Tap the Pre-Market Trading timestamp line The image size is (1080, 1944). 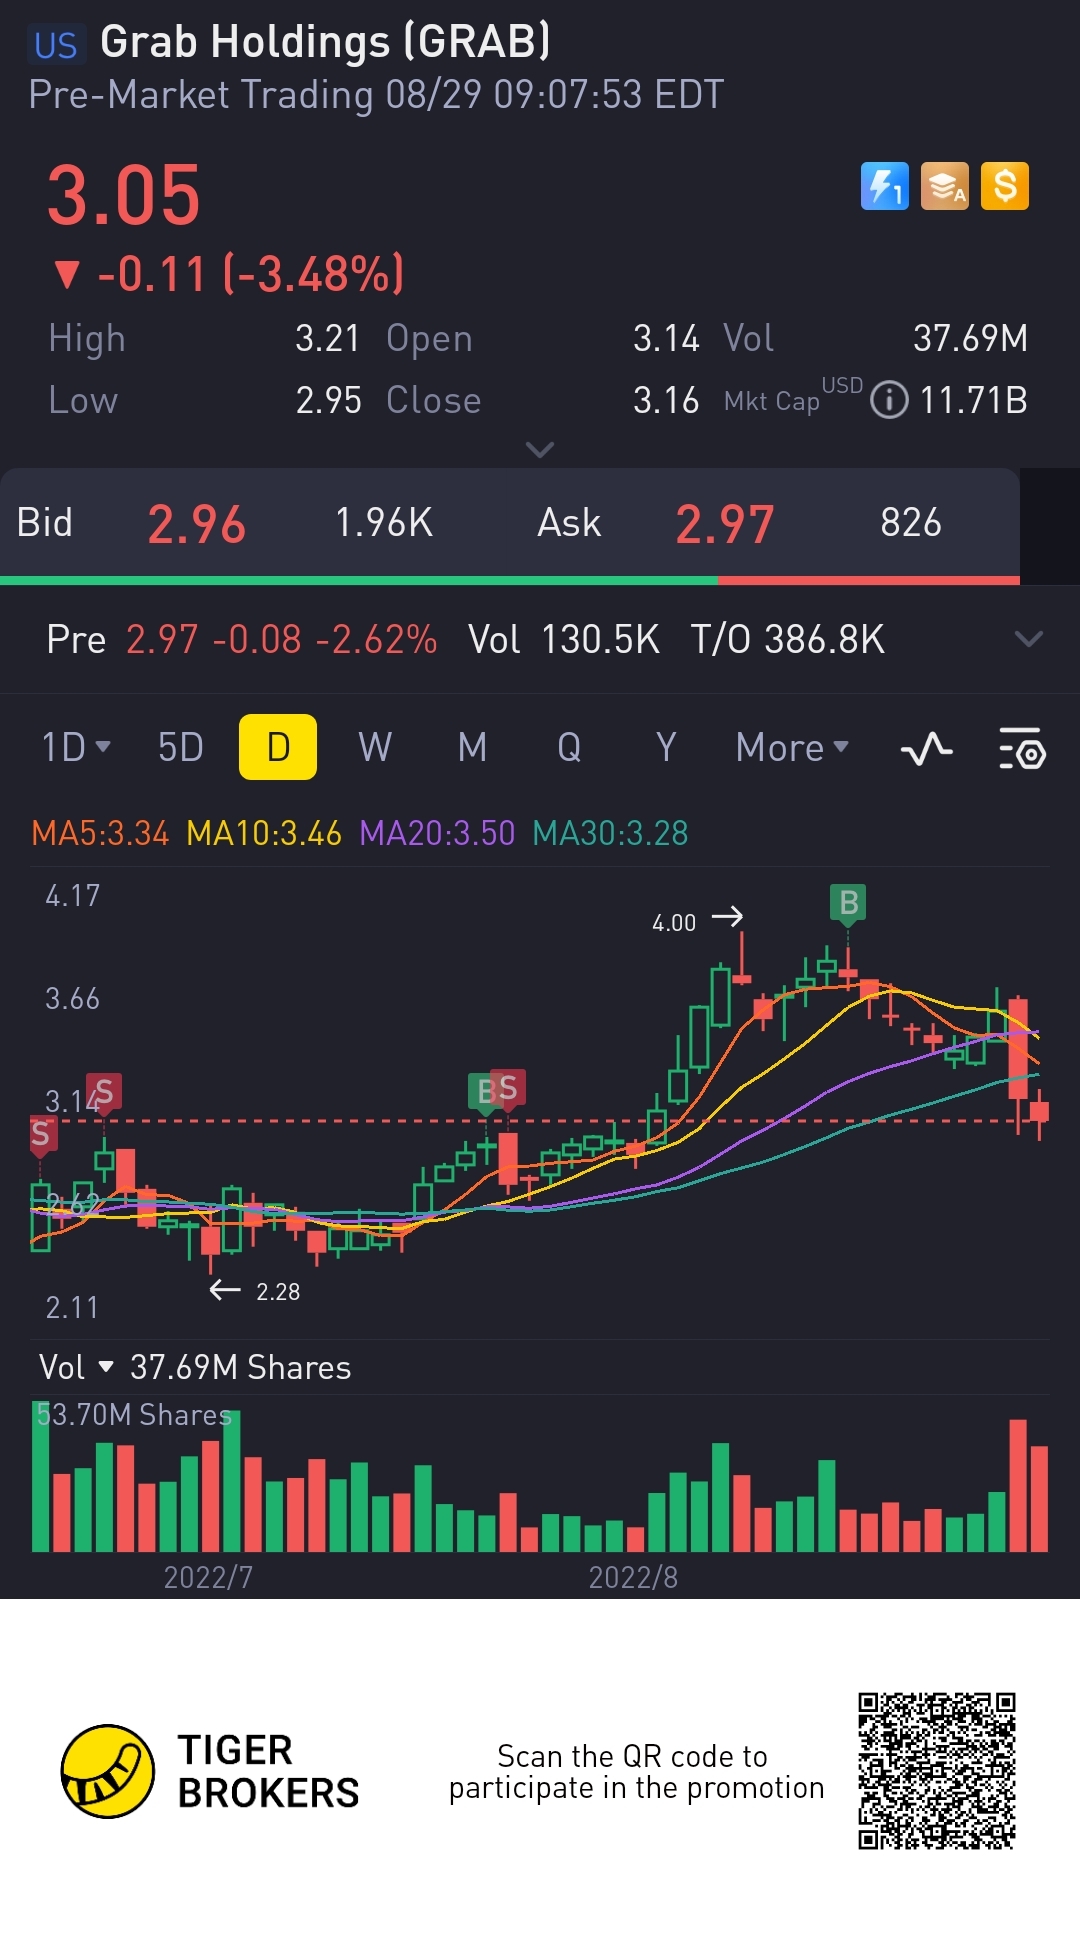coord(376,94)
